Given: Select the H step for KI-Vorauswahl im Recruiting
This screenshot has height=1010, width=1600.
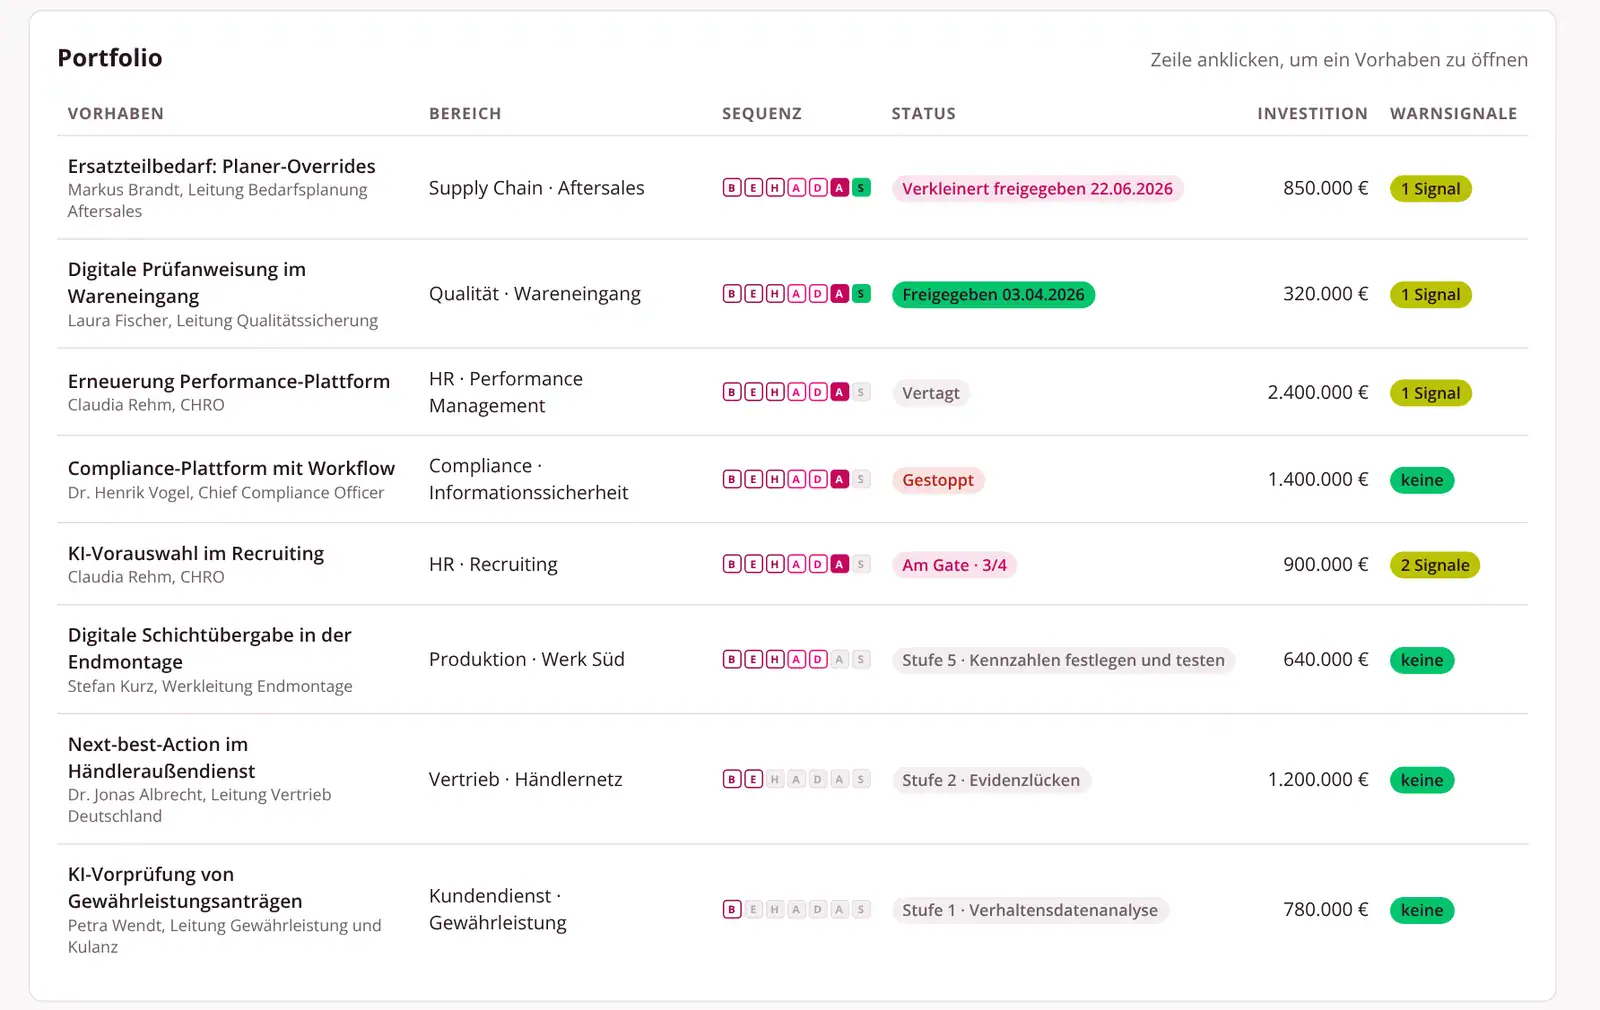Looking at the screenshot, I should (x=775, y=564).
